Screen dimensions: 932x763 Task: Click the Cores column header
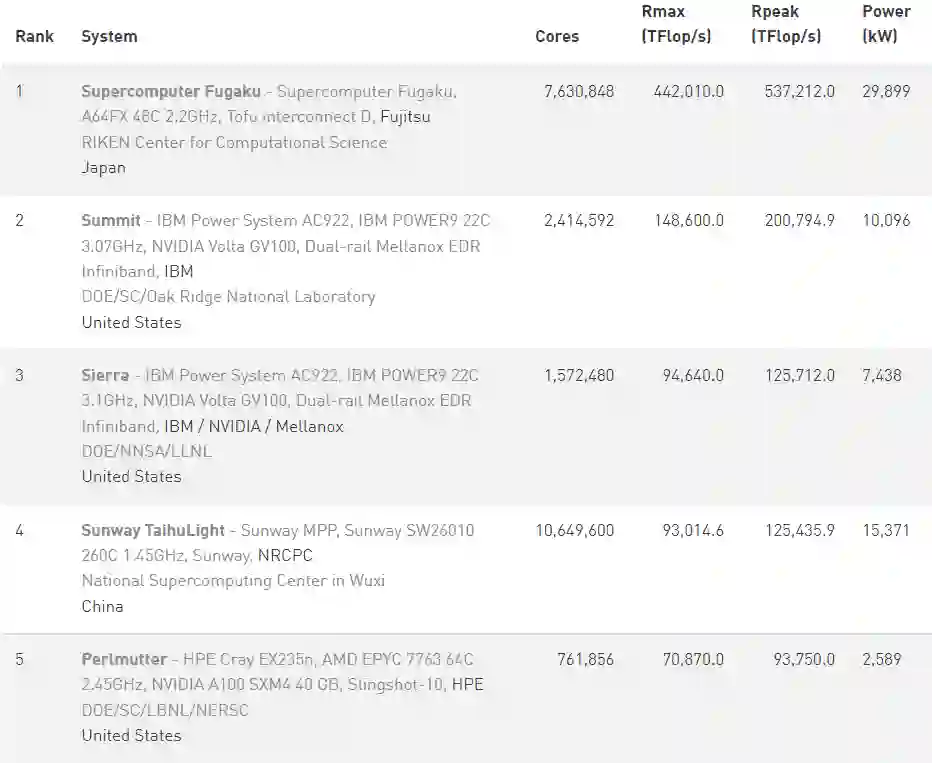pos(557,36)
